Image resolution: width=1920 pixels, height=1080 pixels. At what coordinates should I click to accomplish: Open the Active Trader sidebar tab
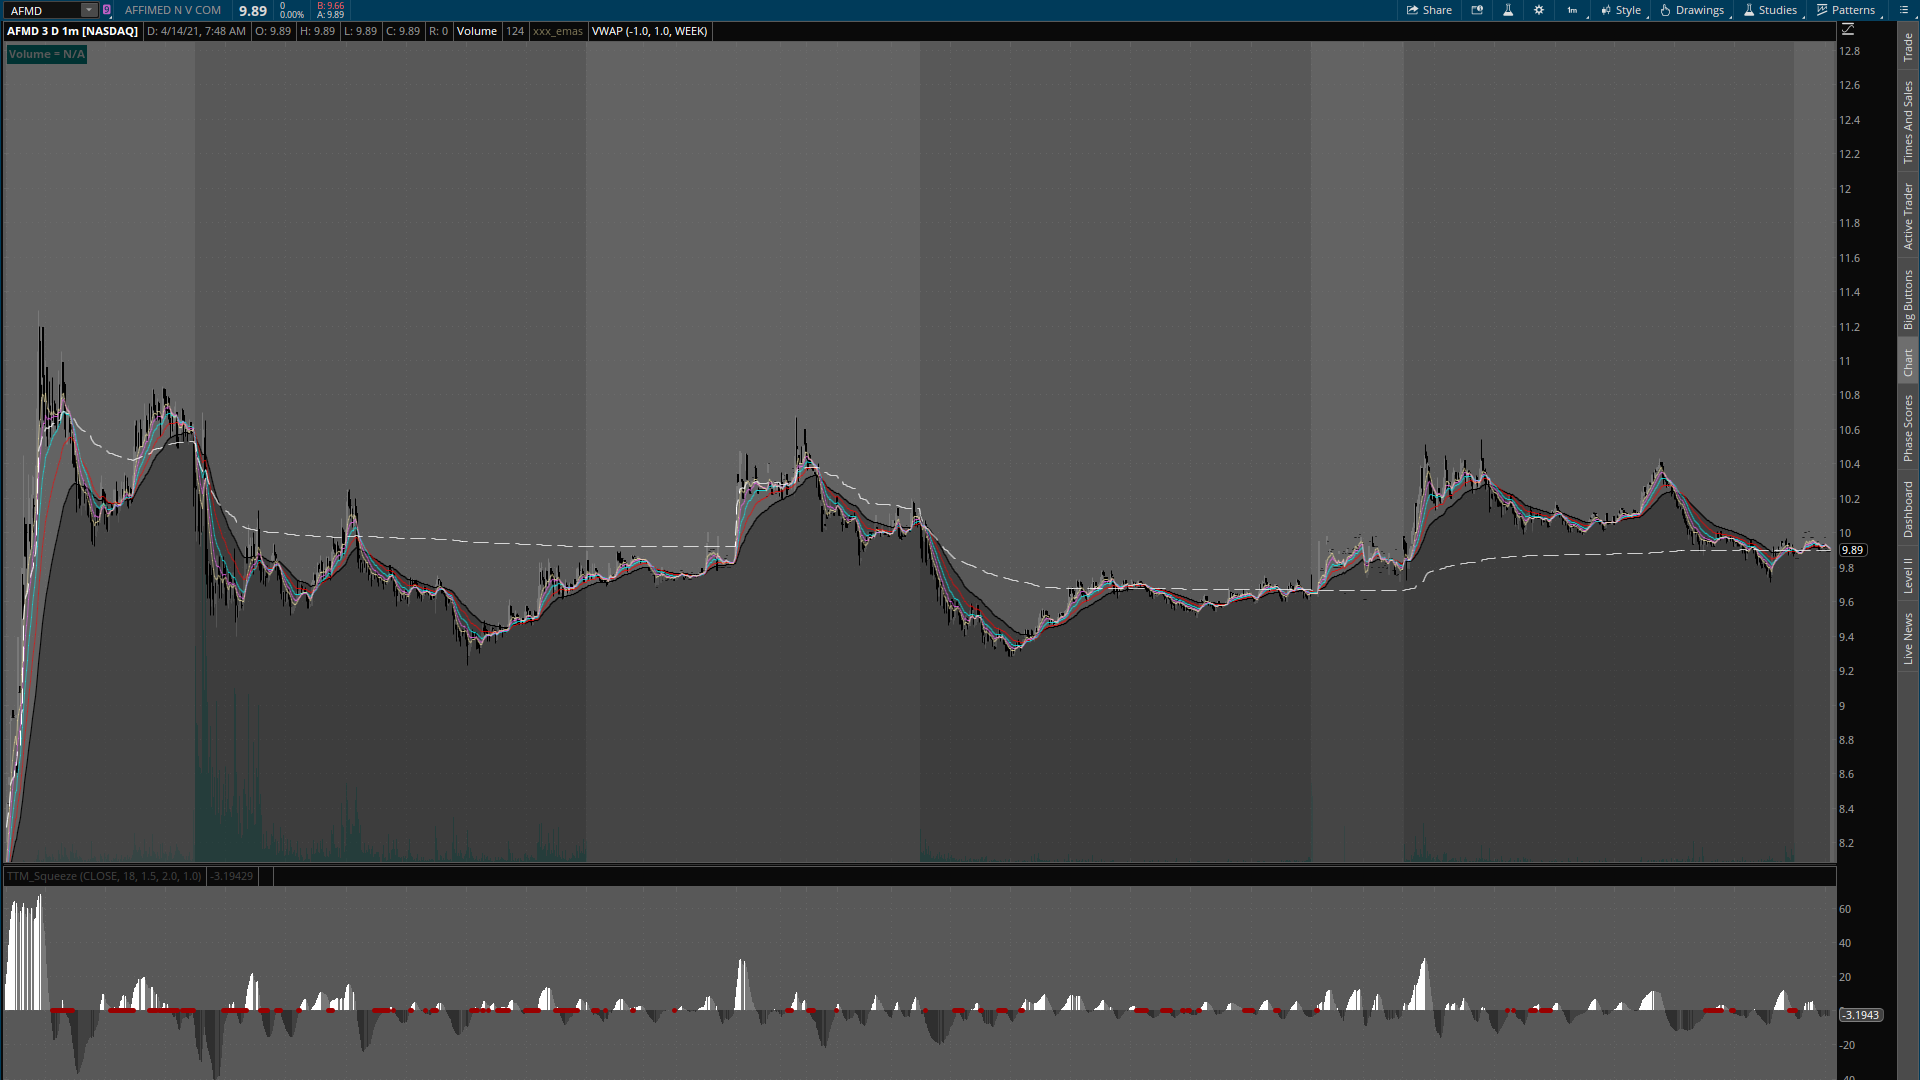(x=1908, y=216)
